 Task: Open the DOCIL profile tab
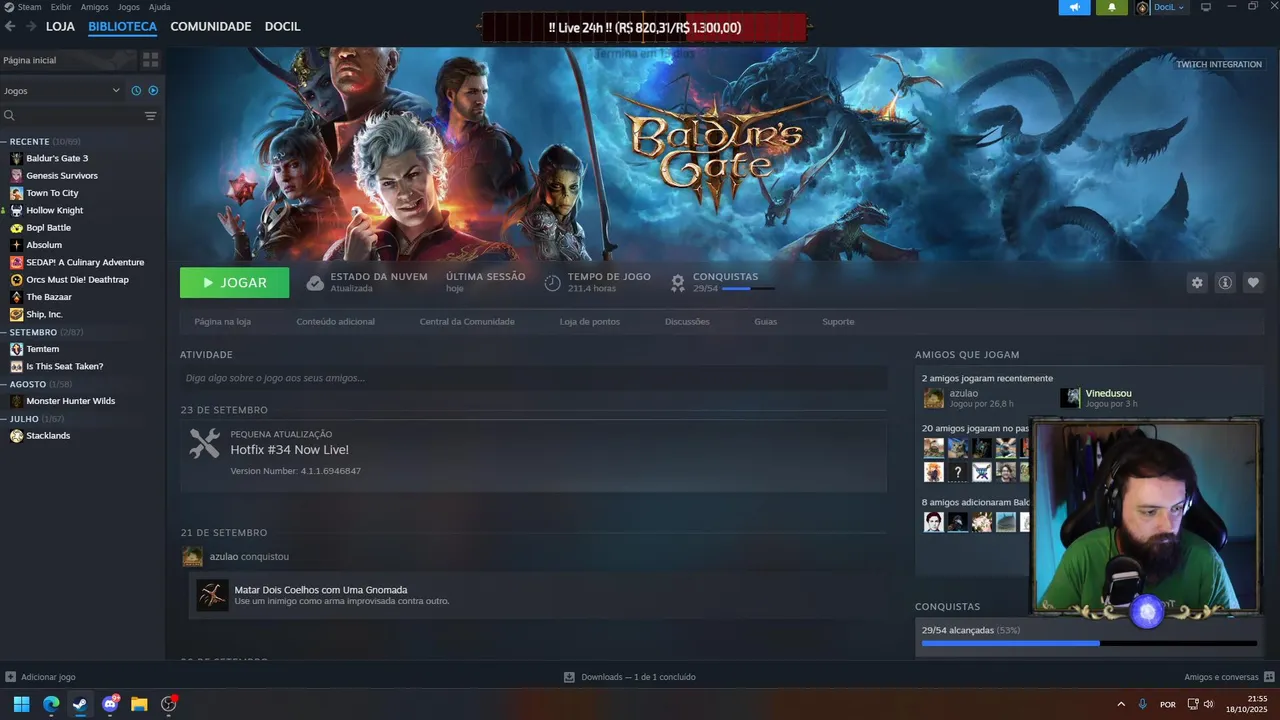pos(282,27)
